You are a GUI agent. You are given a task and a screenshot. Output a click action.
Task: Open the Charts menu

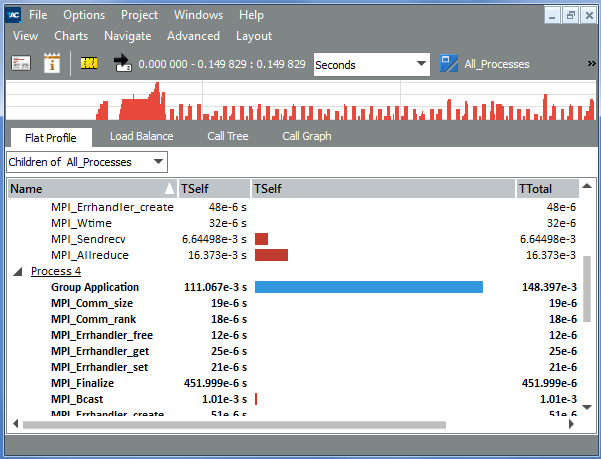pos(71,36)
